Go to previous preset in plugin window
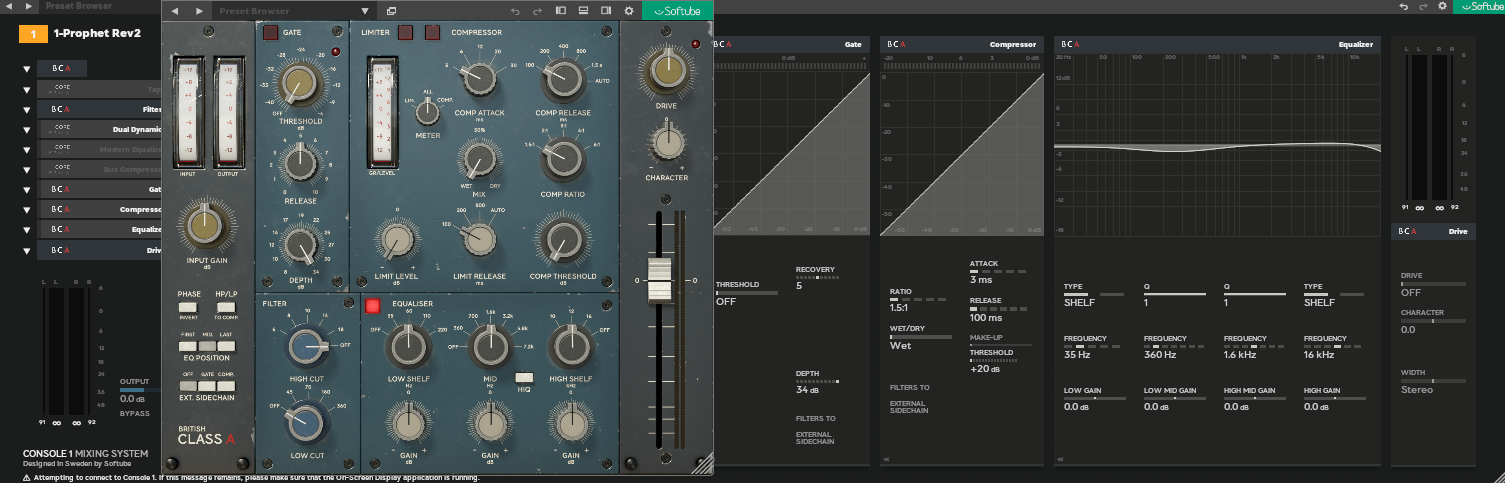1505x483 pixels. point(176,11)
